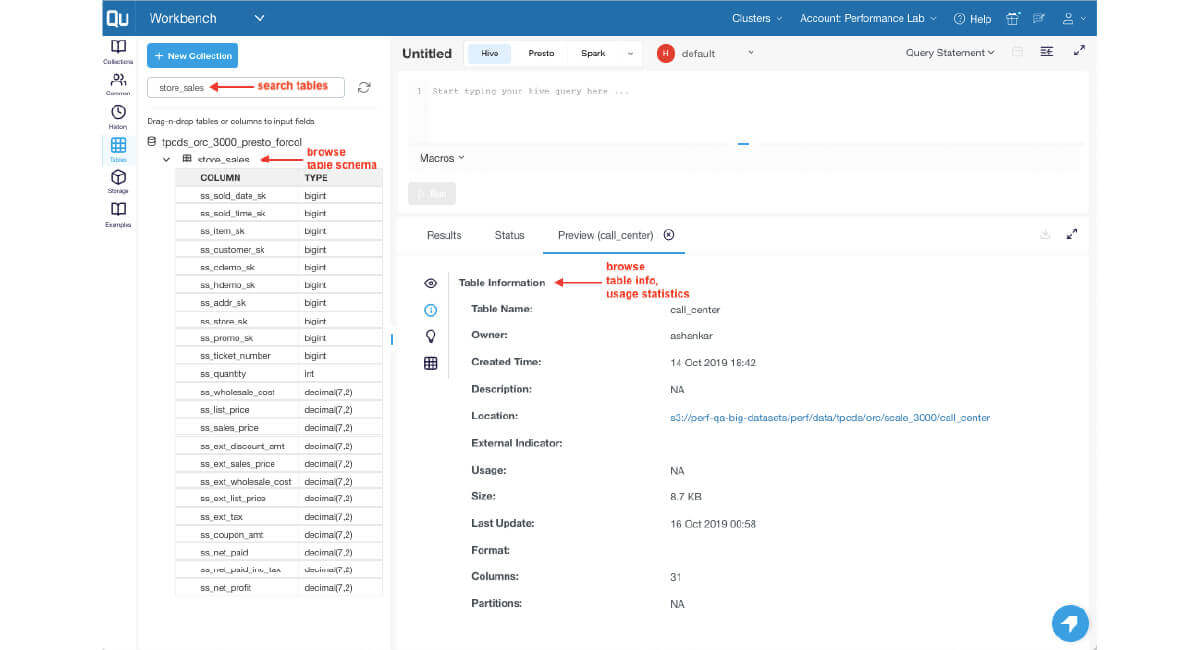This screenshot has width=1200, height=650.
Task: Click the format query icon
Action: click(1046, 52)
